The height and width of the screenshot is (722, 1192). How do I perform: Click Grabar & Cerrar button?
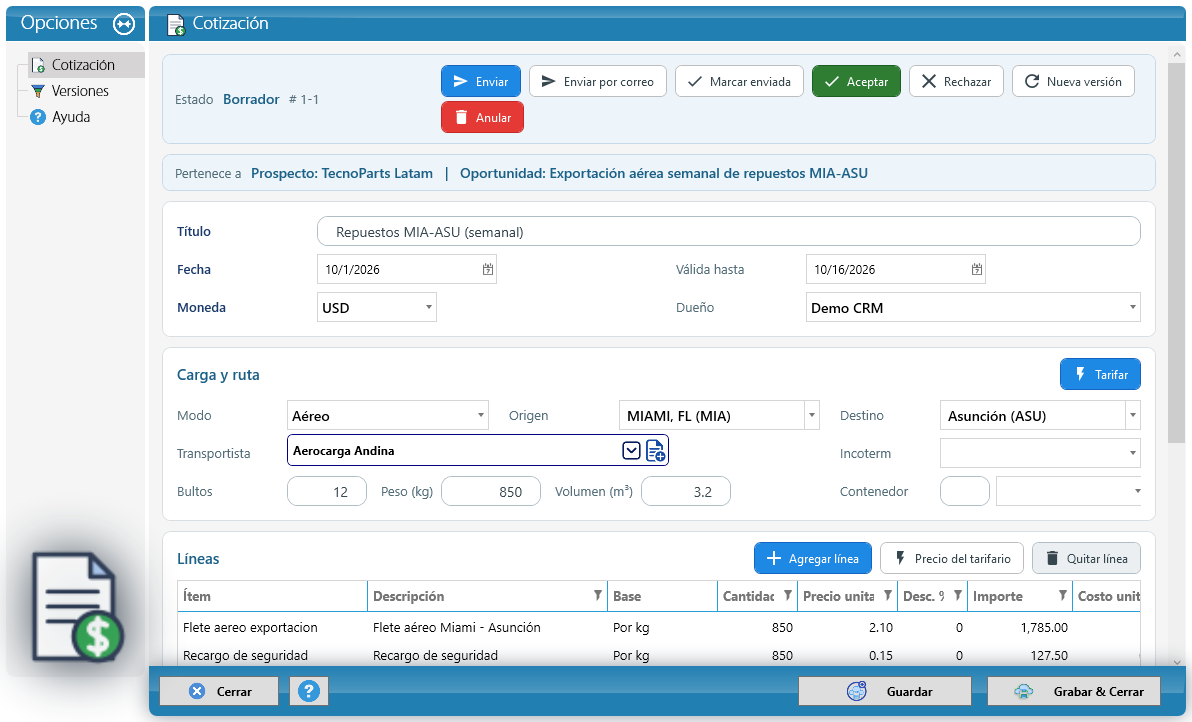point(1074,691)
